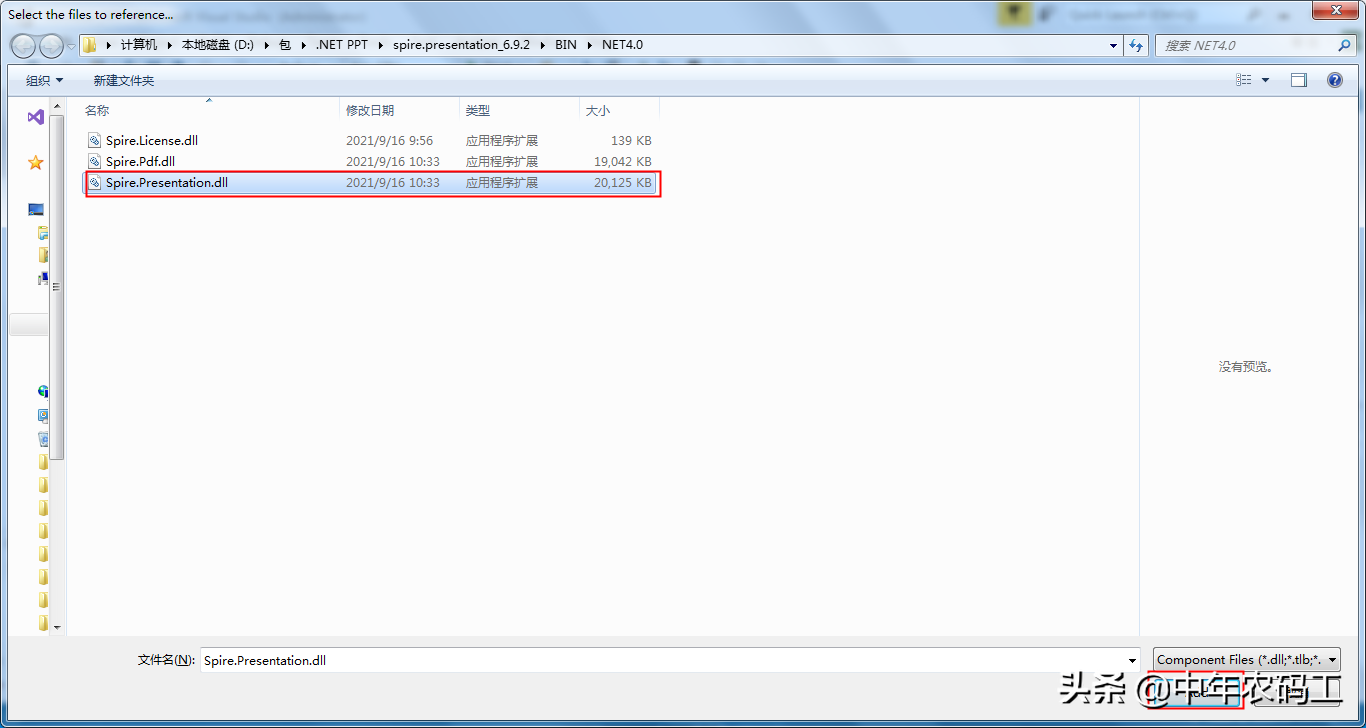Navigate to 计算机 in the address bar

[x=139, y=45]
